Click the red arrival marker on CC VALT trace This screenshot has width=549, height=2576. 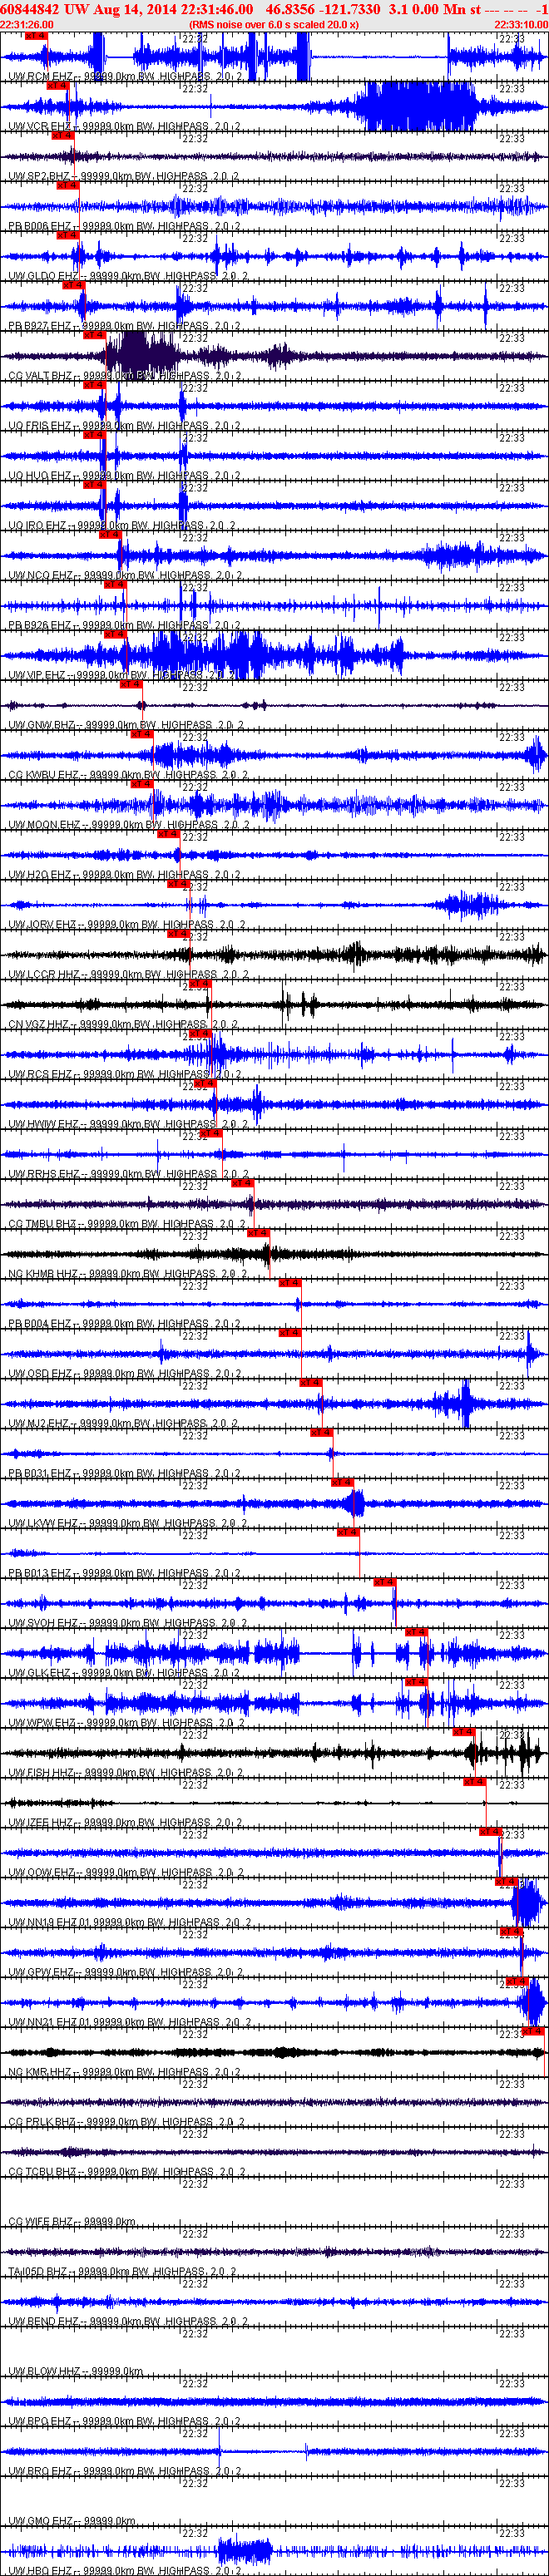pos(94,335)
